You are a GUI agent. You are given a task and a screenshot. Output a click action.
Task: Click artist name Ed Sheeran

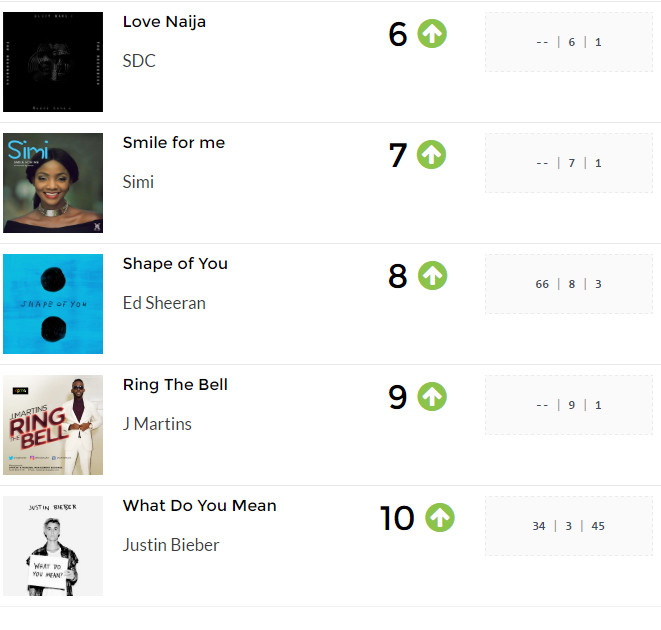point(164,303)
